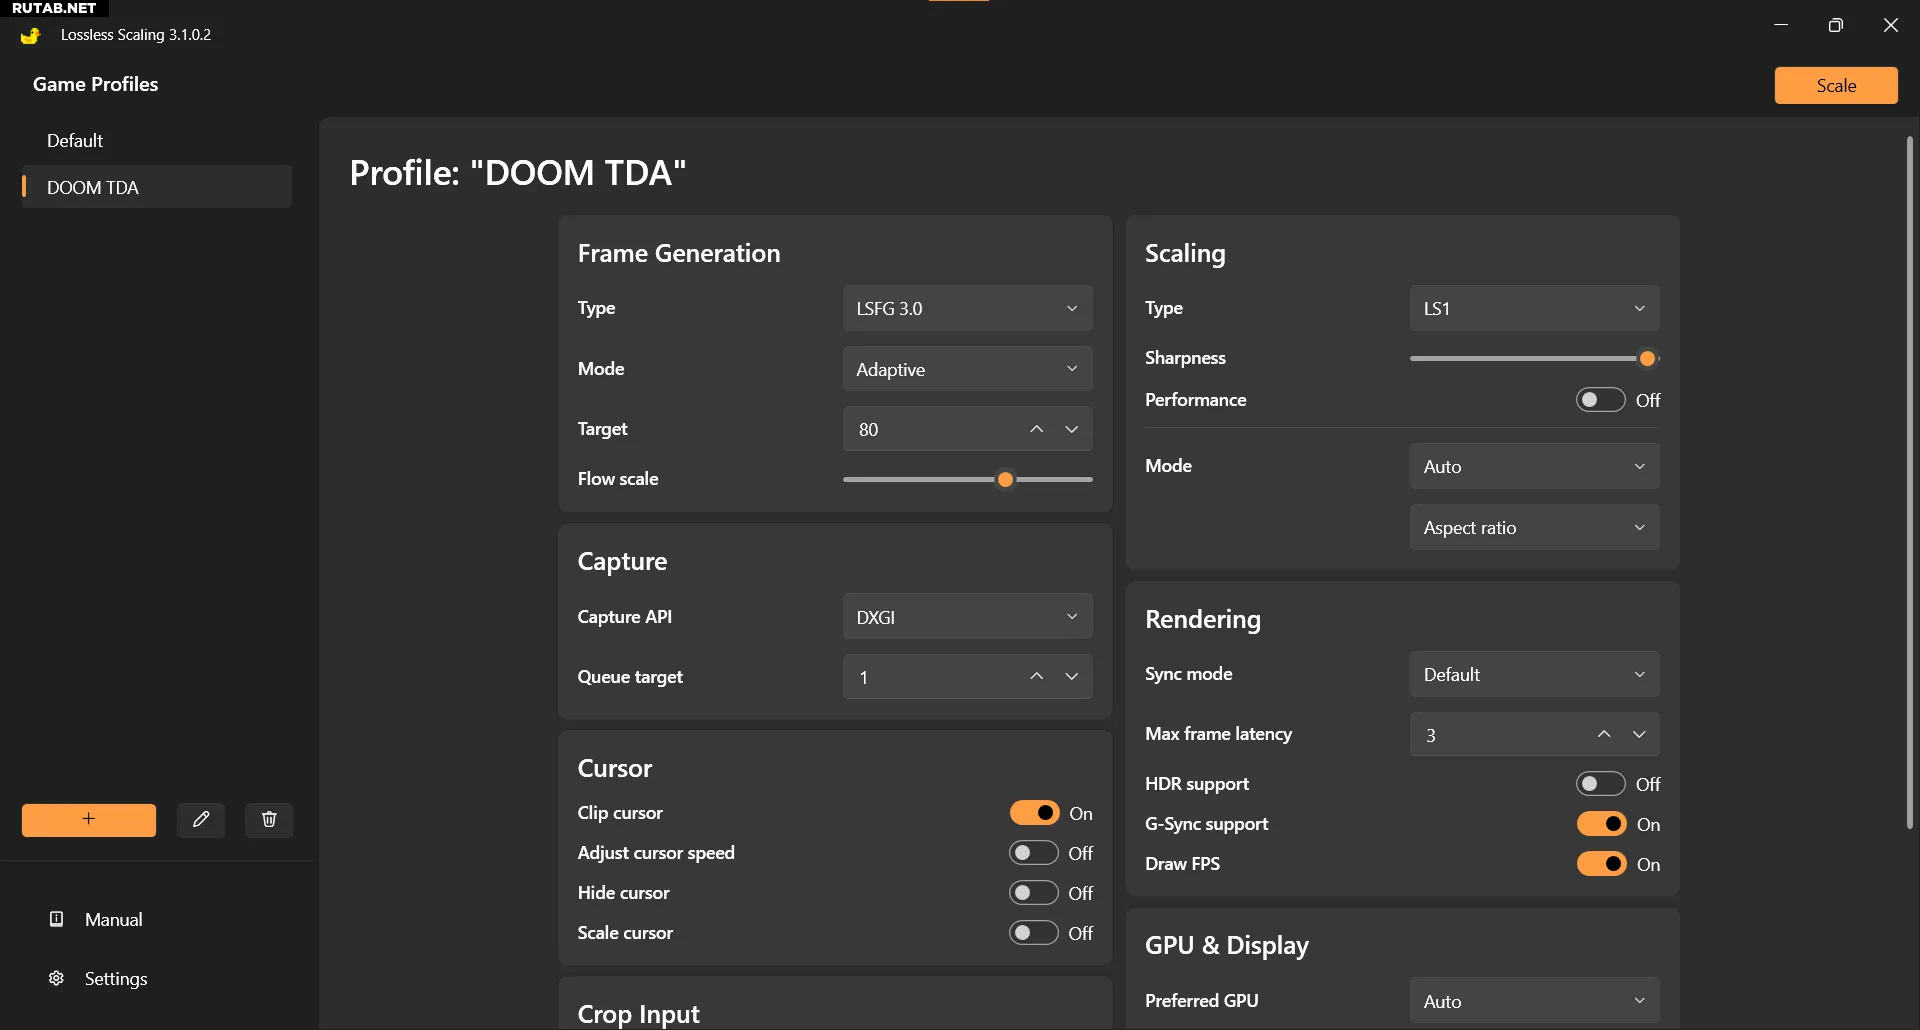Open the Settings gear icon

pos(57,978)
